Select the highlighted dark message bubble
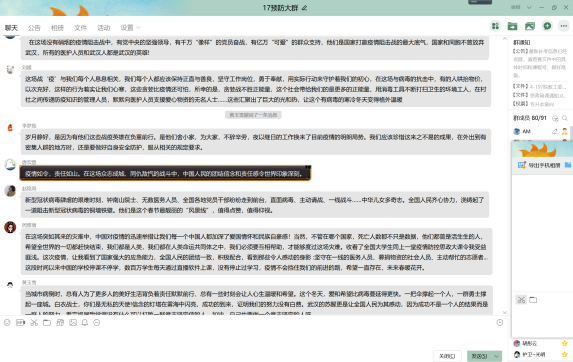The height and width of the screenshot is (362, 573). [165, 174]
